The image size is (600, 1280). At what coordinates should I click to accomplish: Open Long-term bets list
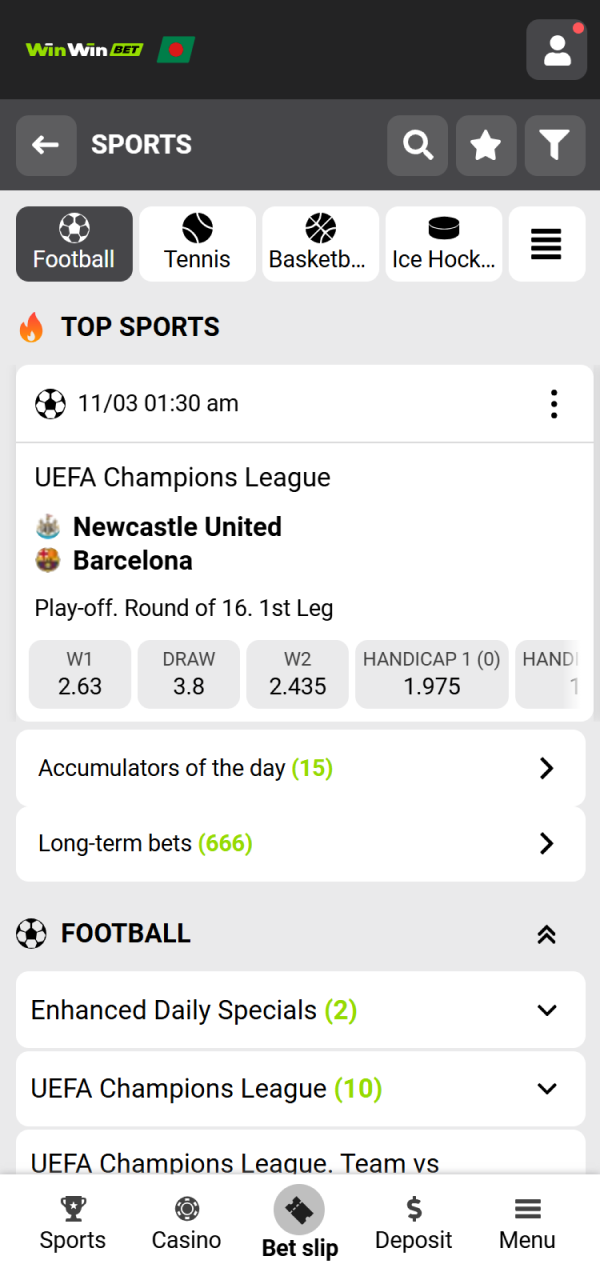click(x=300, y=843)
